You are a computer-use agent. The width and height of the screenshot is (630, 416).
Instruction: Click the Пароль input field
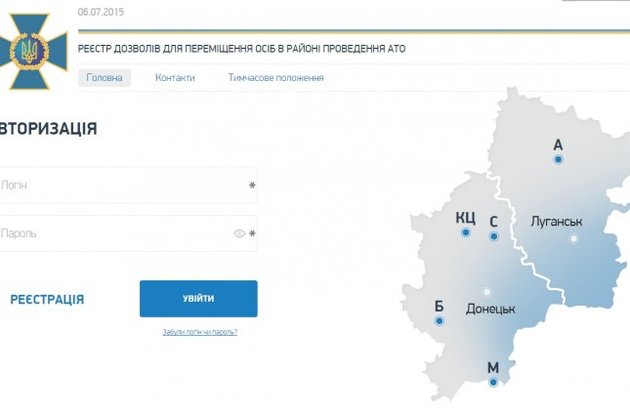[x=128, y=234]
